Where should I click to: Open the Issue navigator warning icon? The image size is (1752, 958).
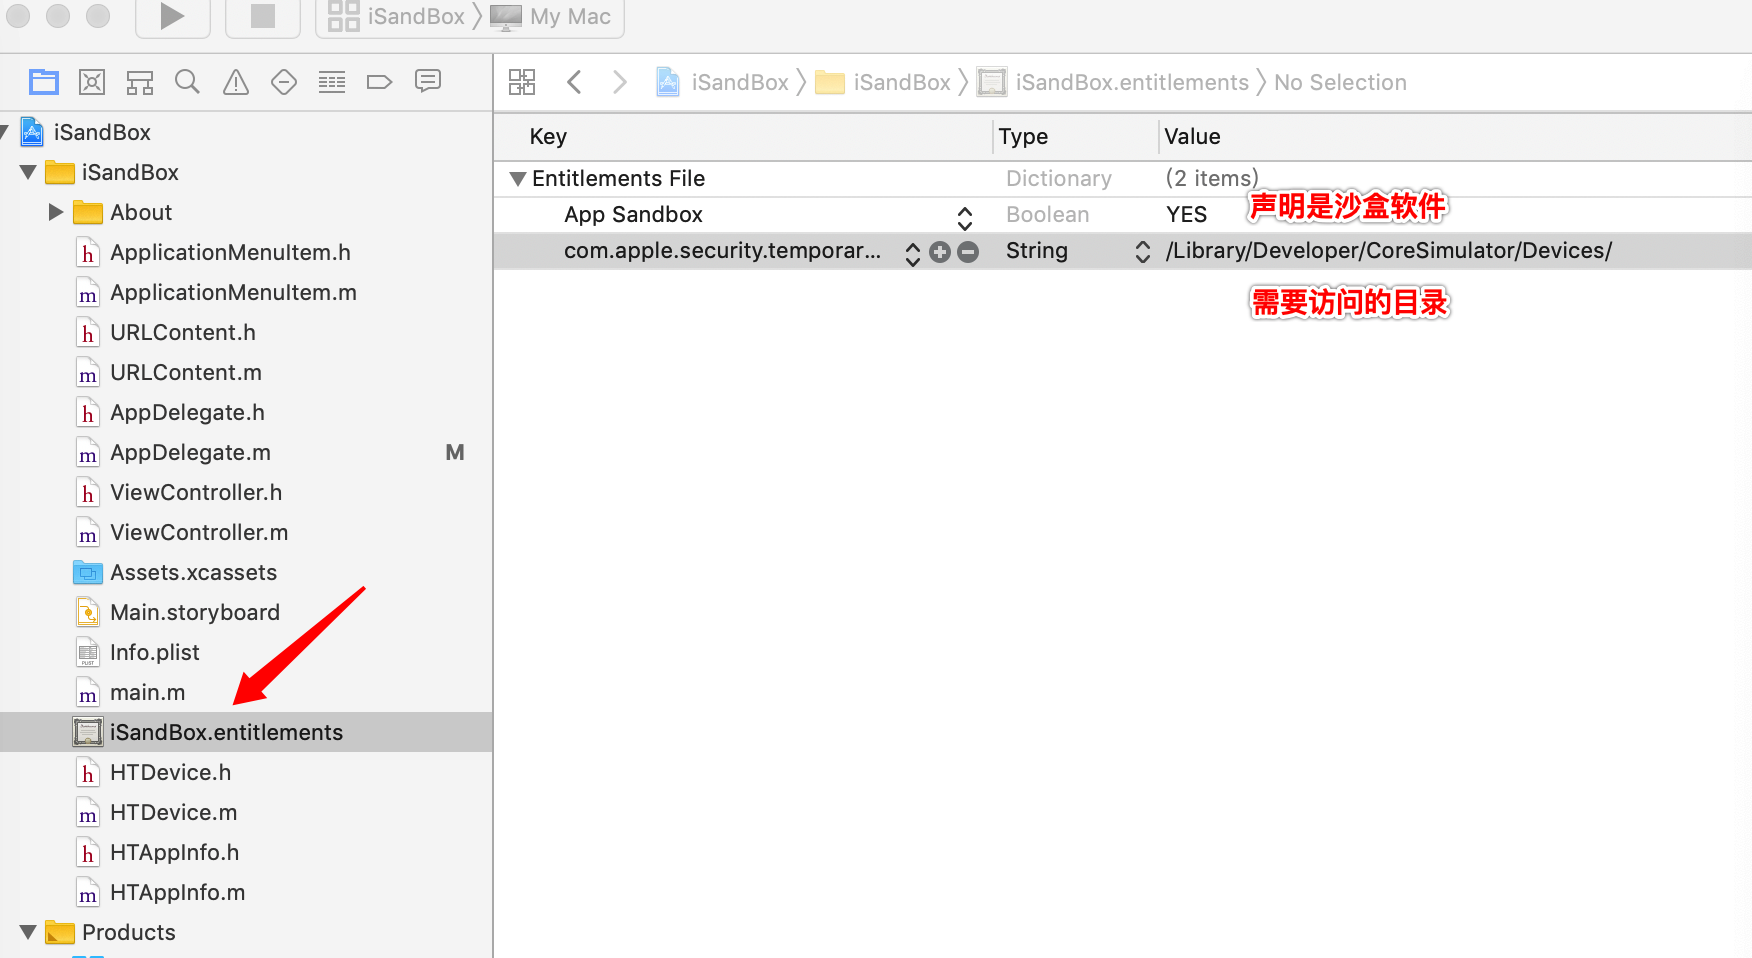pos(236,82)
